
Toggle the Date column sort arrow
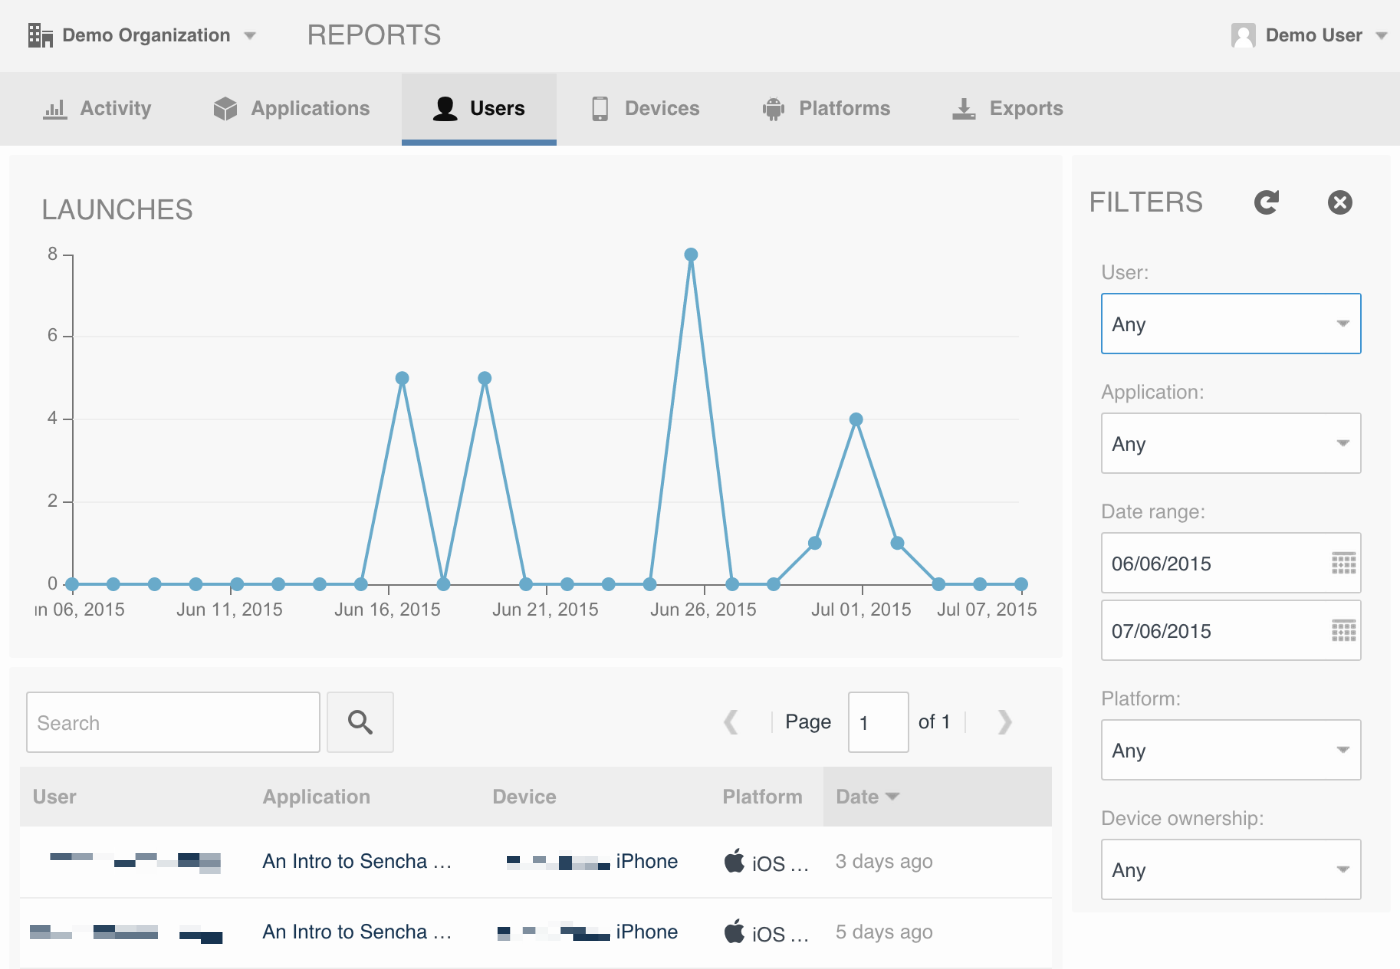tap(893, 797)
